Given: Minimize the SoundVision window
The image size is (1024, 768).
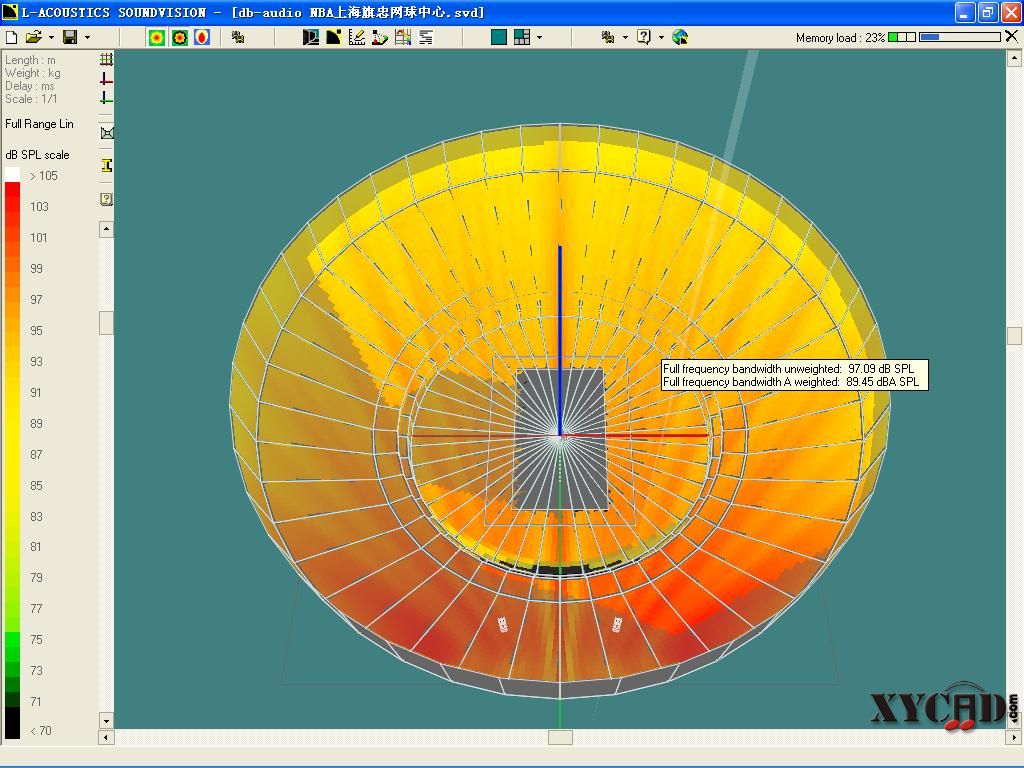Looking at the screenshot, I should click(965, 12).
